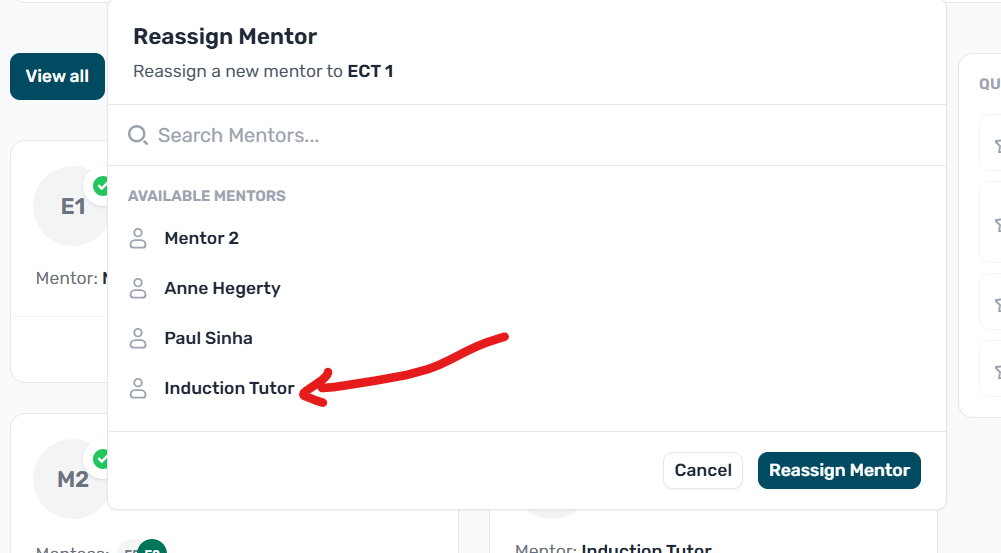The width and height of the screenshot is (1001, 553).
Task: Confirm with the Reassign Mentor button
Action: pyautogui.click(x=839, y=470)
